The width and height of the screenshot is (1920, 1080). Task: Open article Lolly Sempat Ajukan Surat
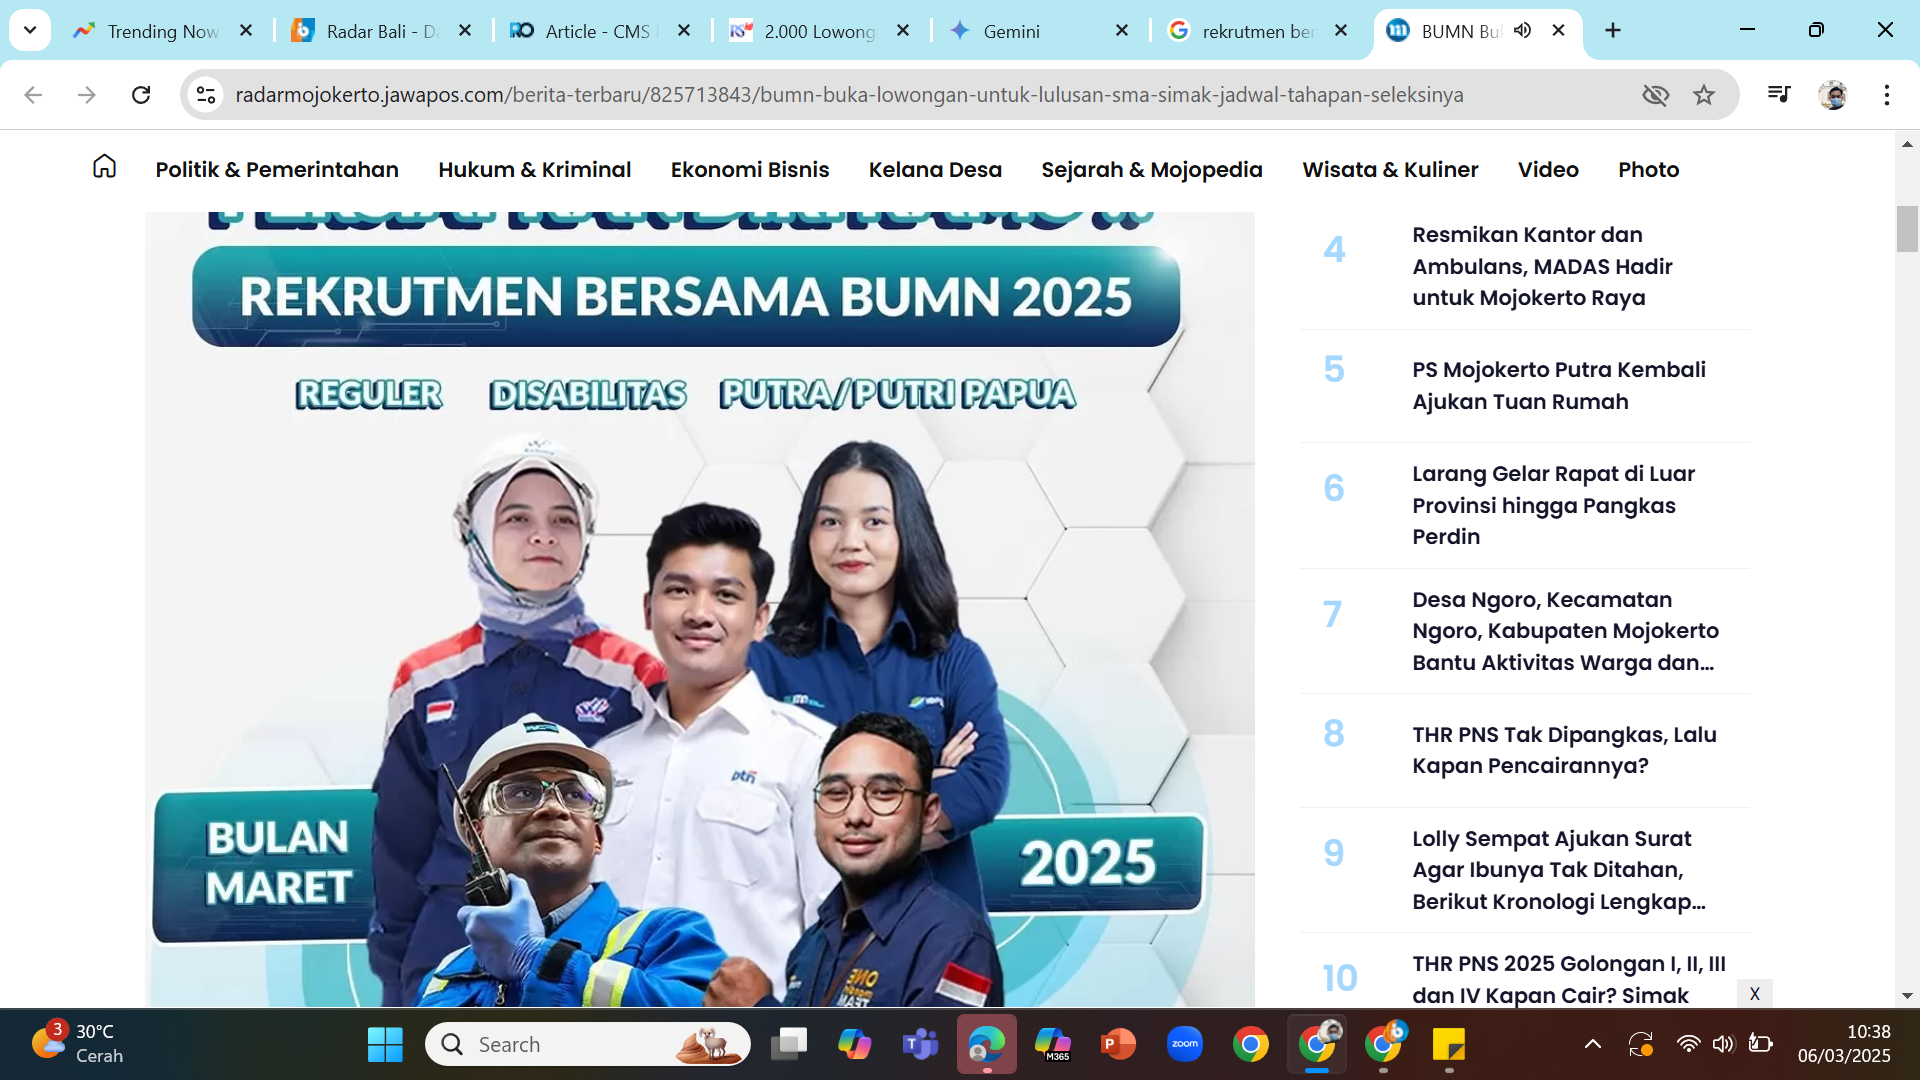(x=1558, y=870)
